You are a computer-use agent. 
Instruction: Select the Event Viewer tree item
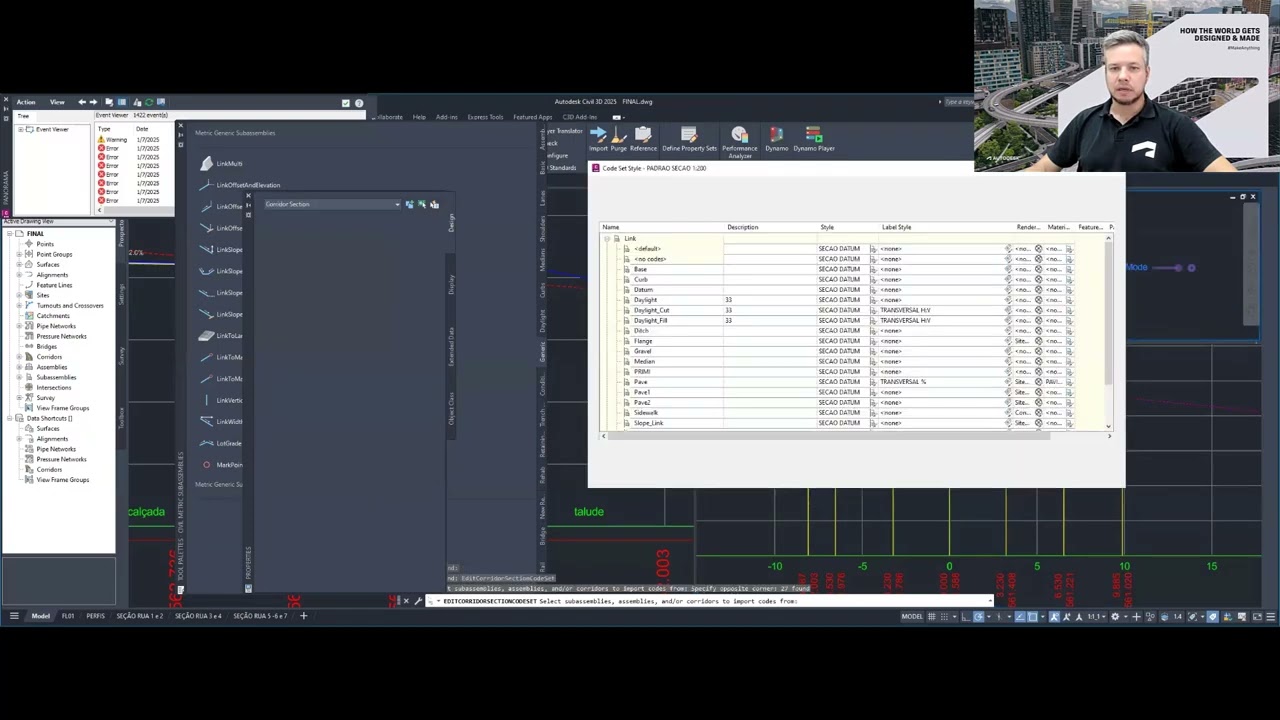[x=52, y=130]
